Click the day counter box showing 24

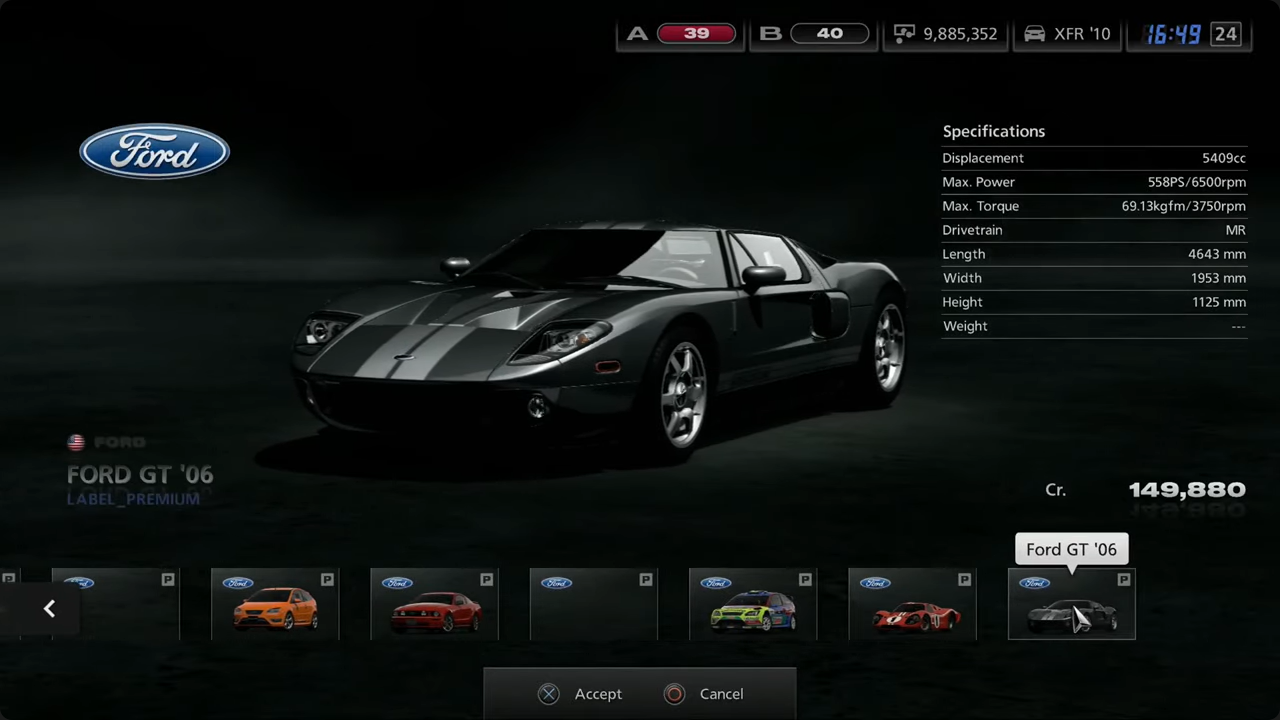(1226, 34)
